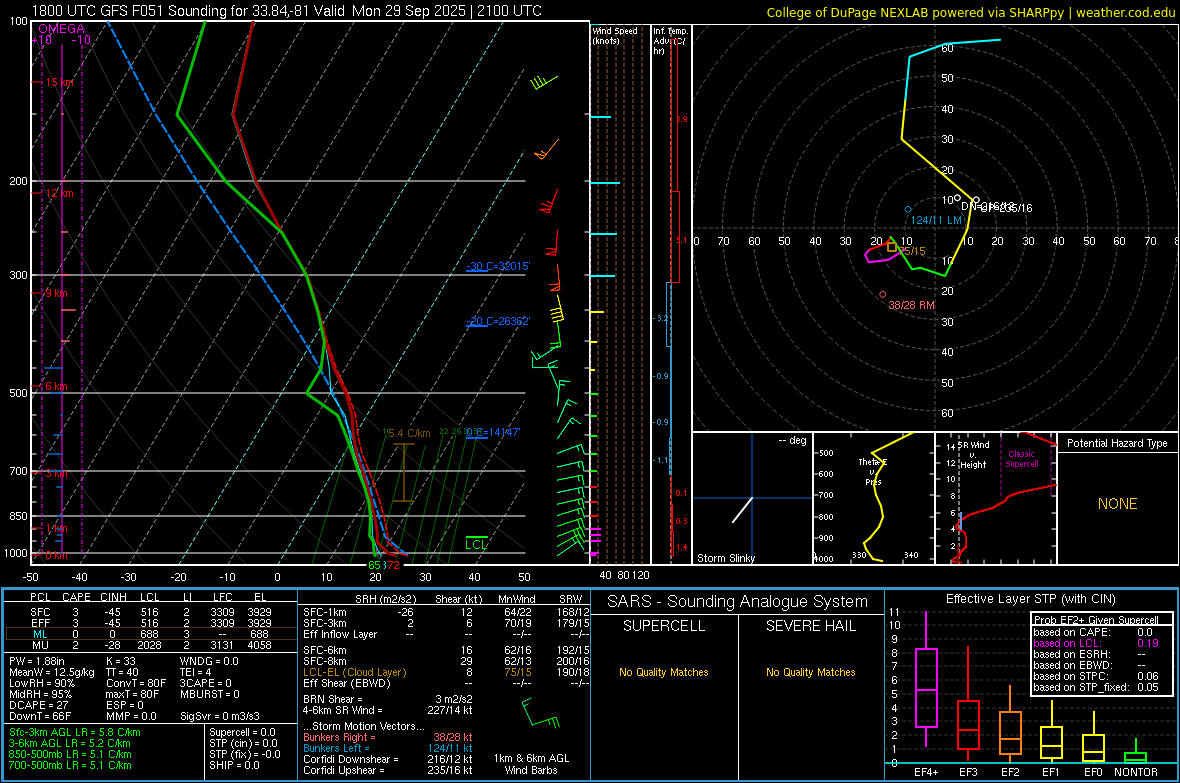Image resolution: width=1180 pixels, height=783 pixels.
Task: Click the Effective Layer STP (with CIN) title
Action: 1030,599
